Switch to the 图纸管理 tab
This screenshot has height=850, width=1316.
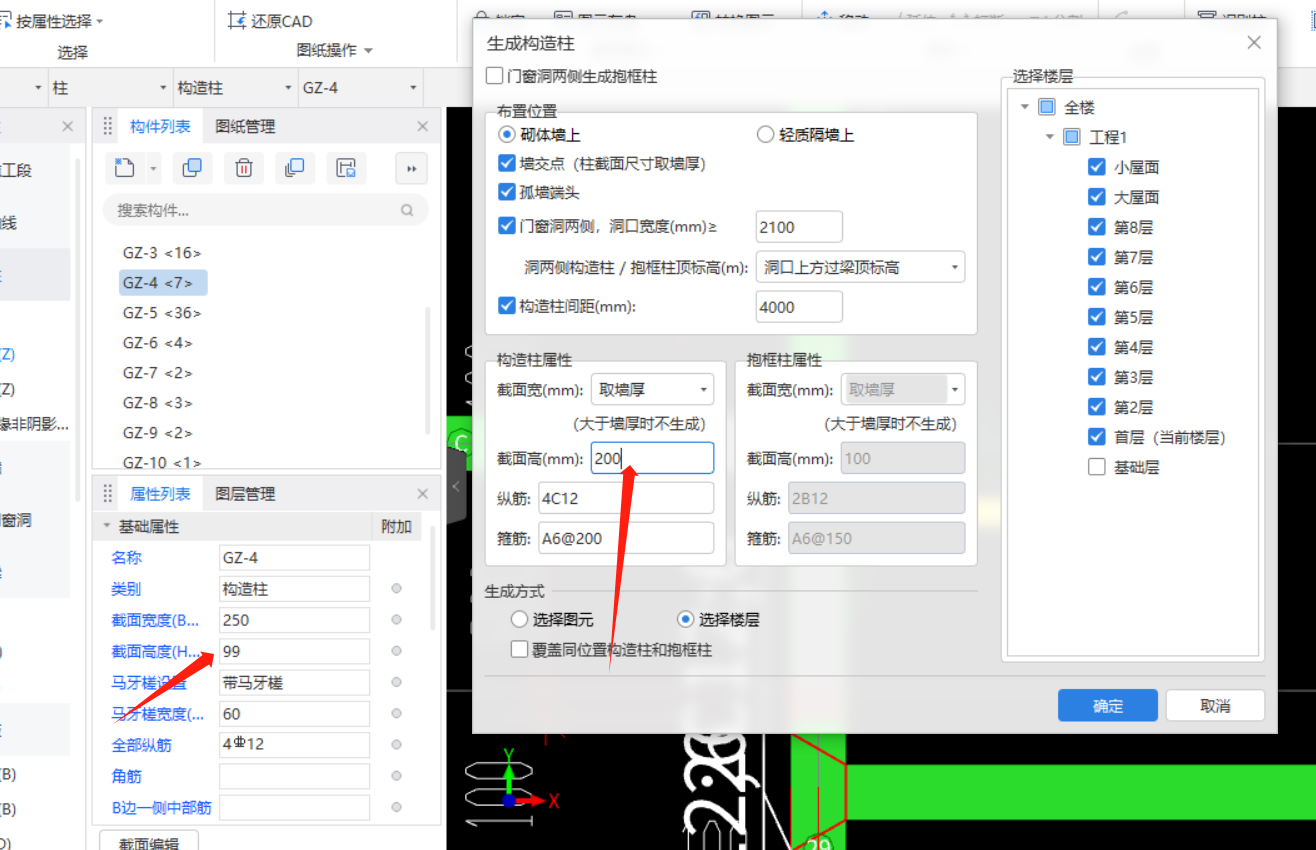click(x=245, y=127)
